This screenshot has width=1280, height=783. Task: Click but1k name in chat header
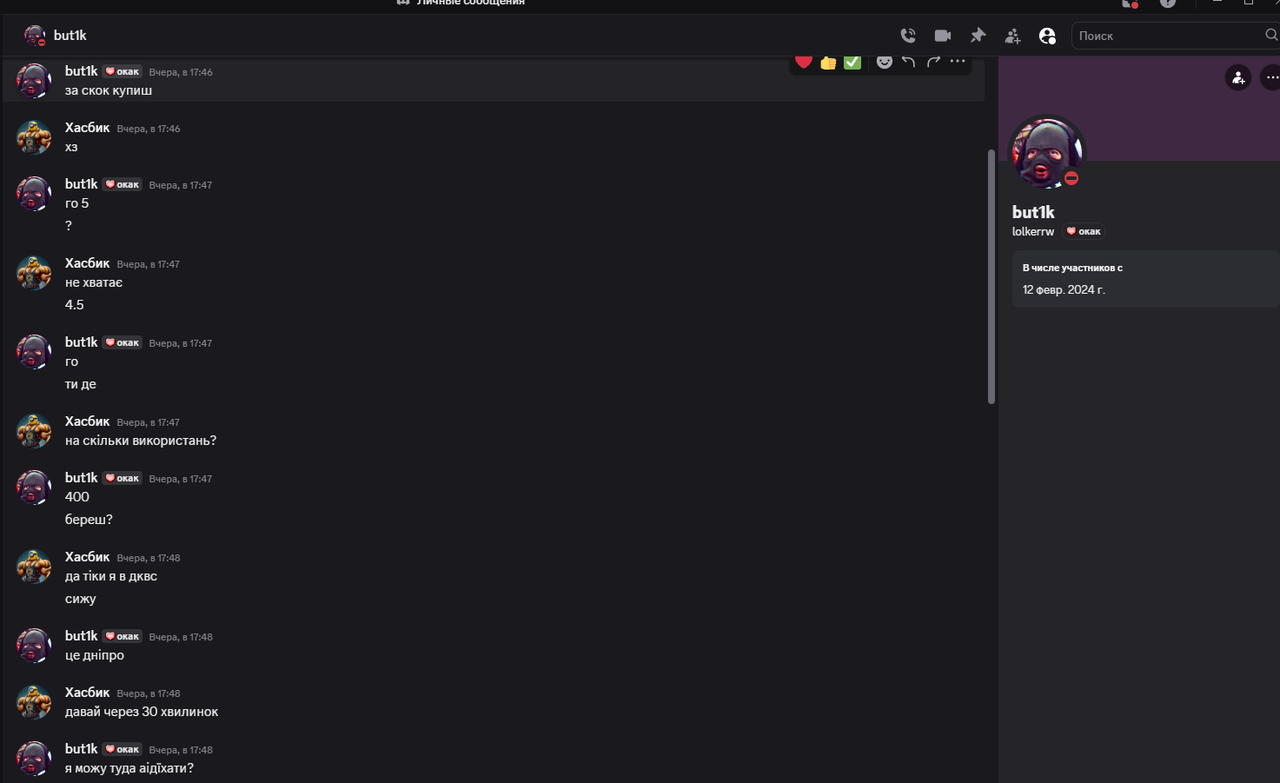(70, 35)
